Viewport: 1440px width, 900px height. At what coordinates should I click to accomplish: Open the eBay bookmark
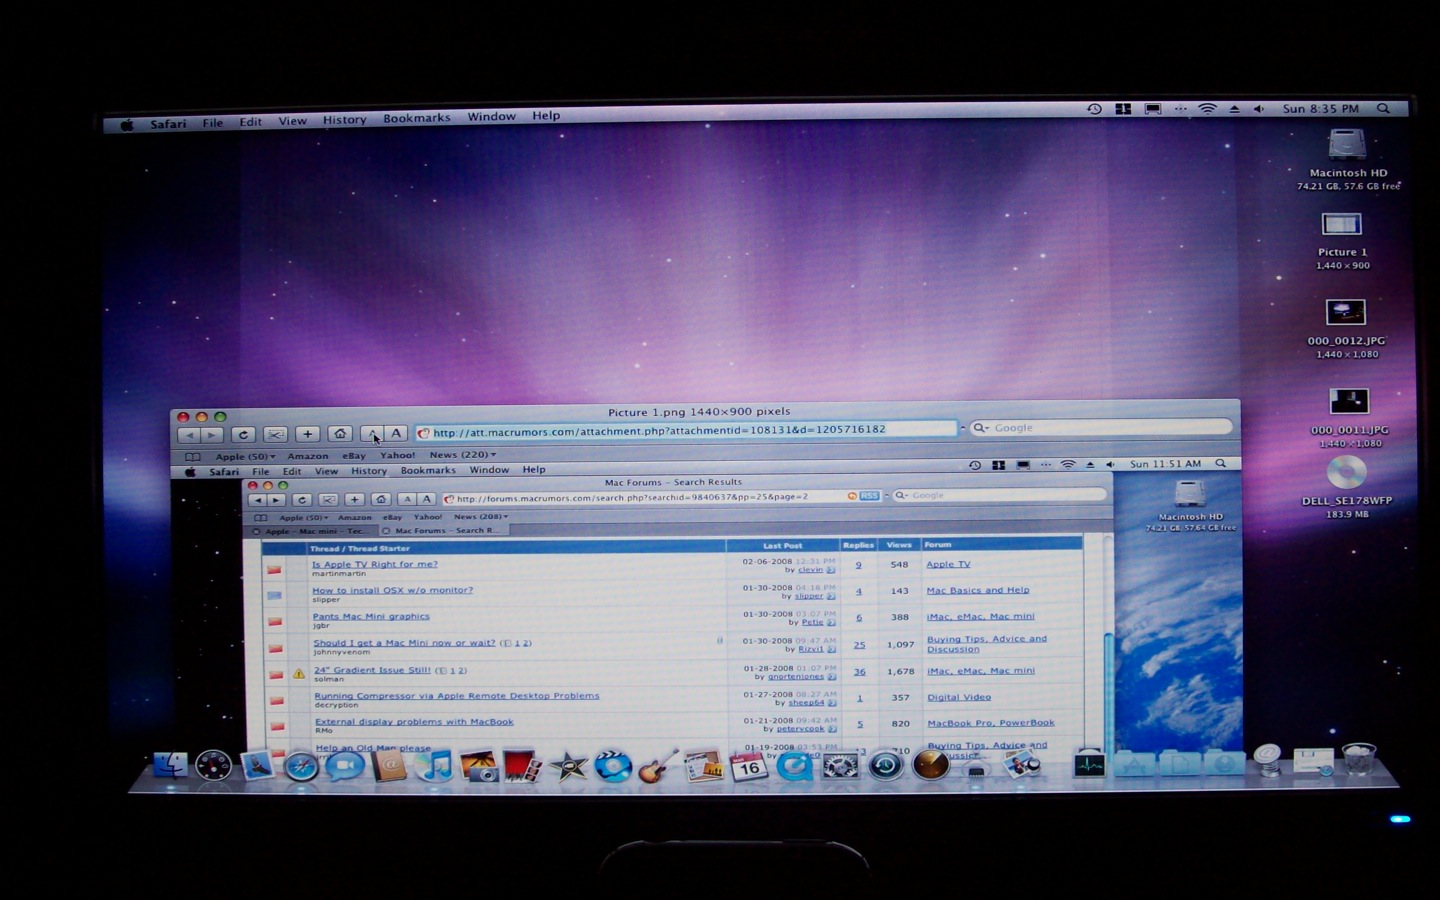click(x=354, y=456)
